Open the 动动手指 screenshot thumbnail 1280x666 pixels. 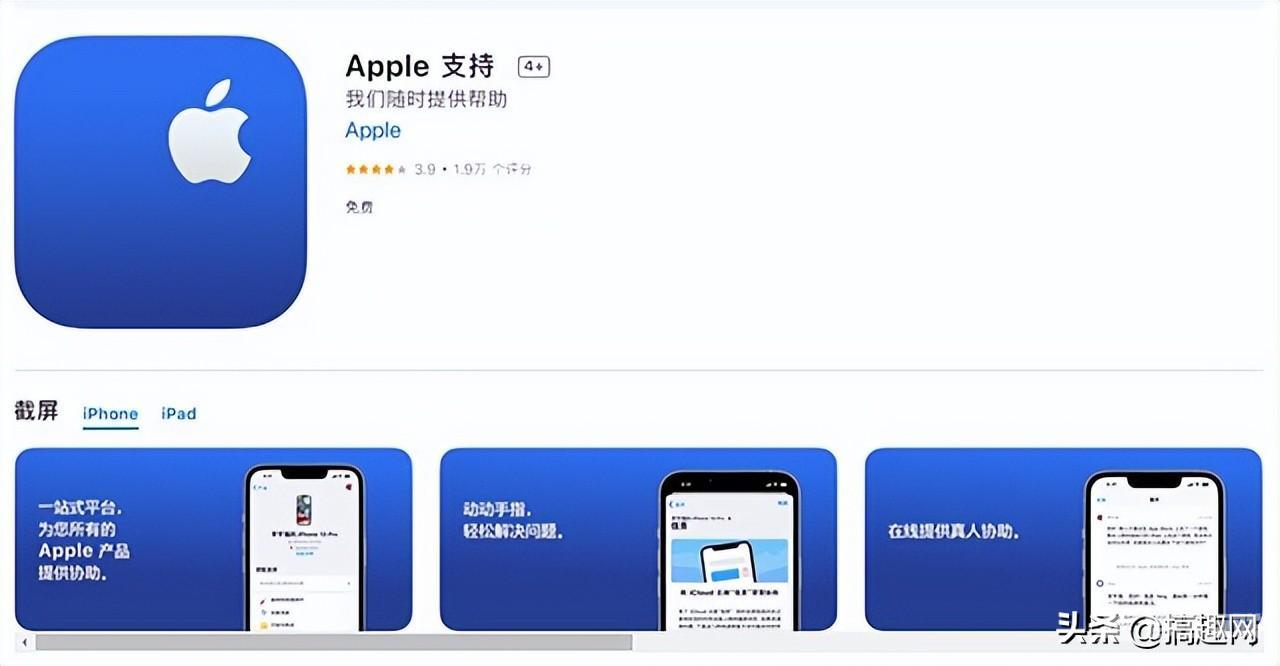click(x=638, y=539)
